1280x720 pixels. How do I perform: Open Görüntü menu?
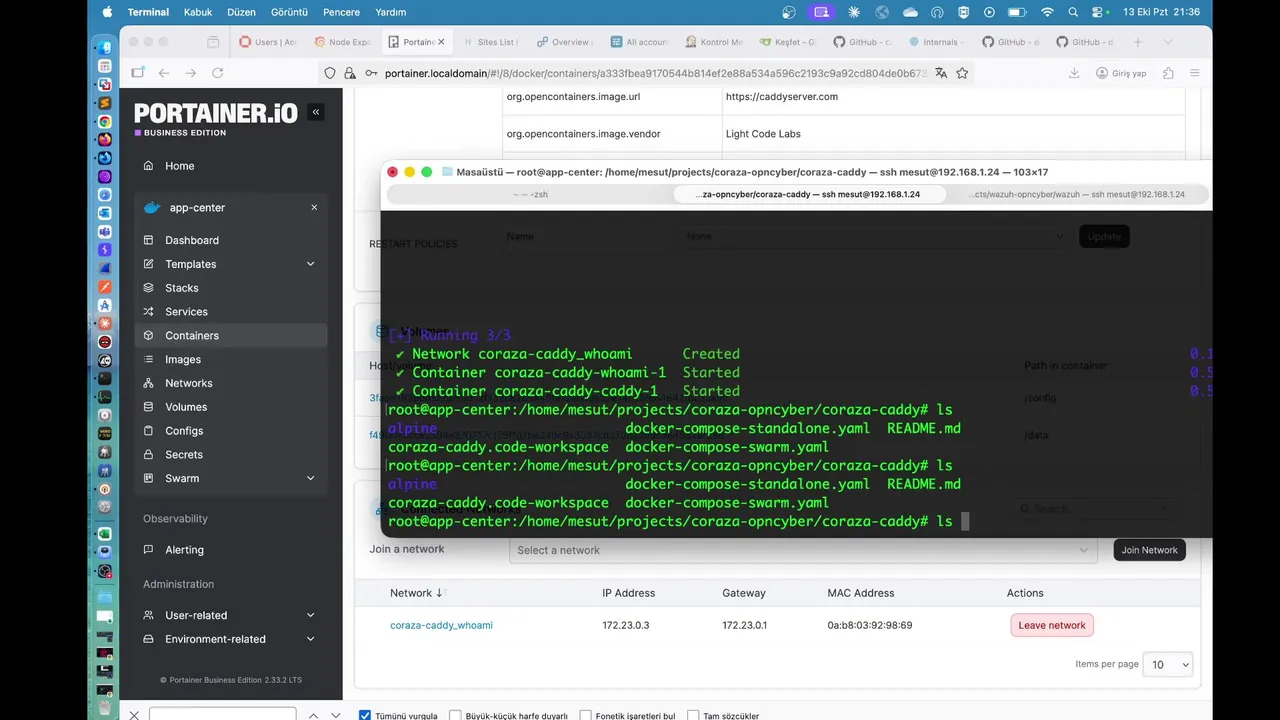(x=289, y=12)
